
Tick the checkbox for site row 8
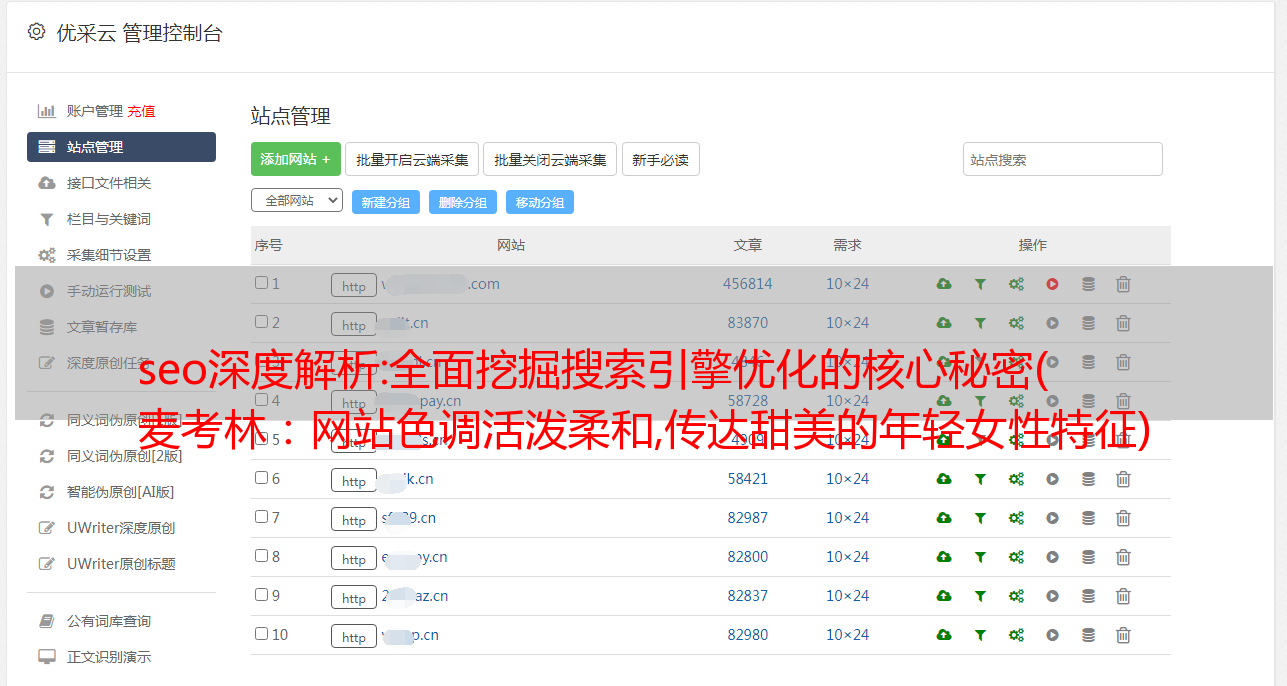261,556
